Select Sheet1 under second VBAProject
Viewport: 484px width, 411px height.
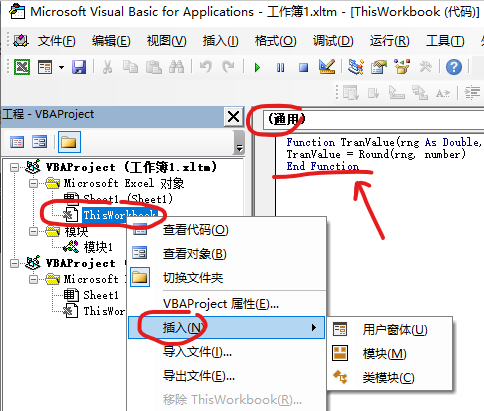(101, 295)
